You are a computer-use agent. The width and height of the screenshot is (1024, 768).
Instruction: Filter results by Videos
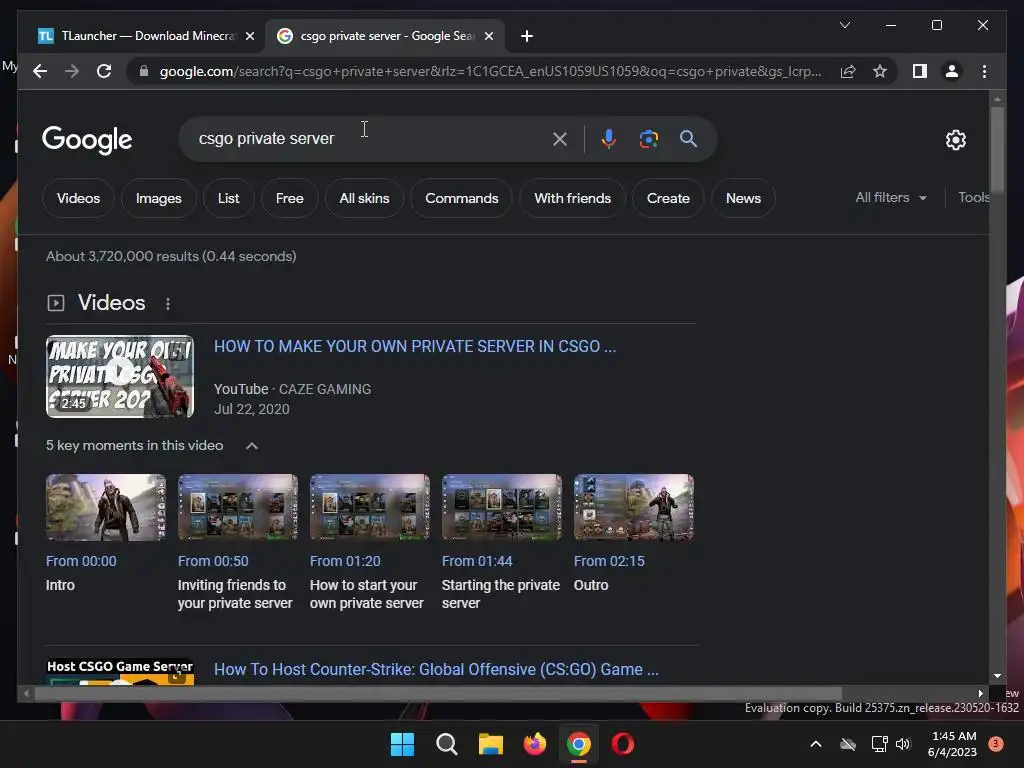78,198
